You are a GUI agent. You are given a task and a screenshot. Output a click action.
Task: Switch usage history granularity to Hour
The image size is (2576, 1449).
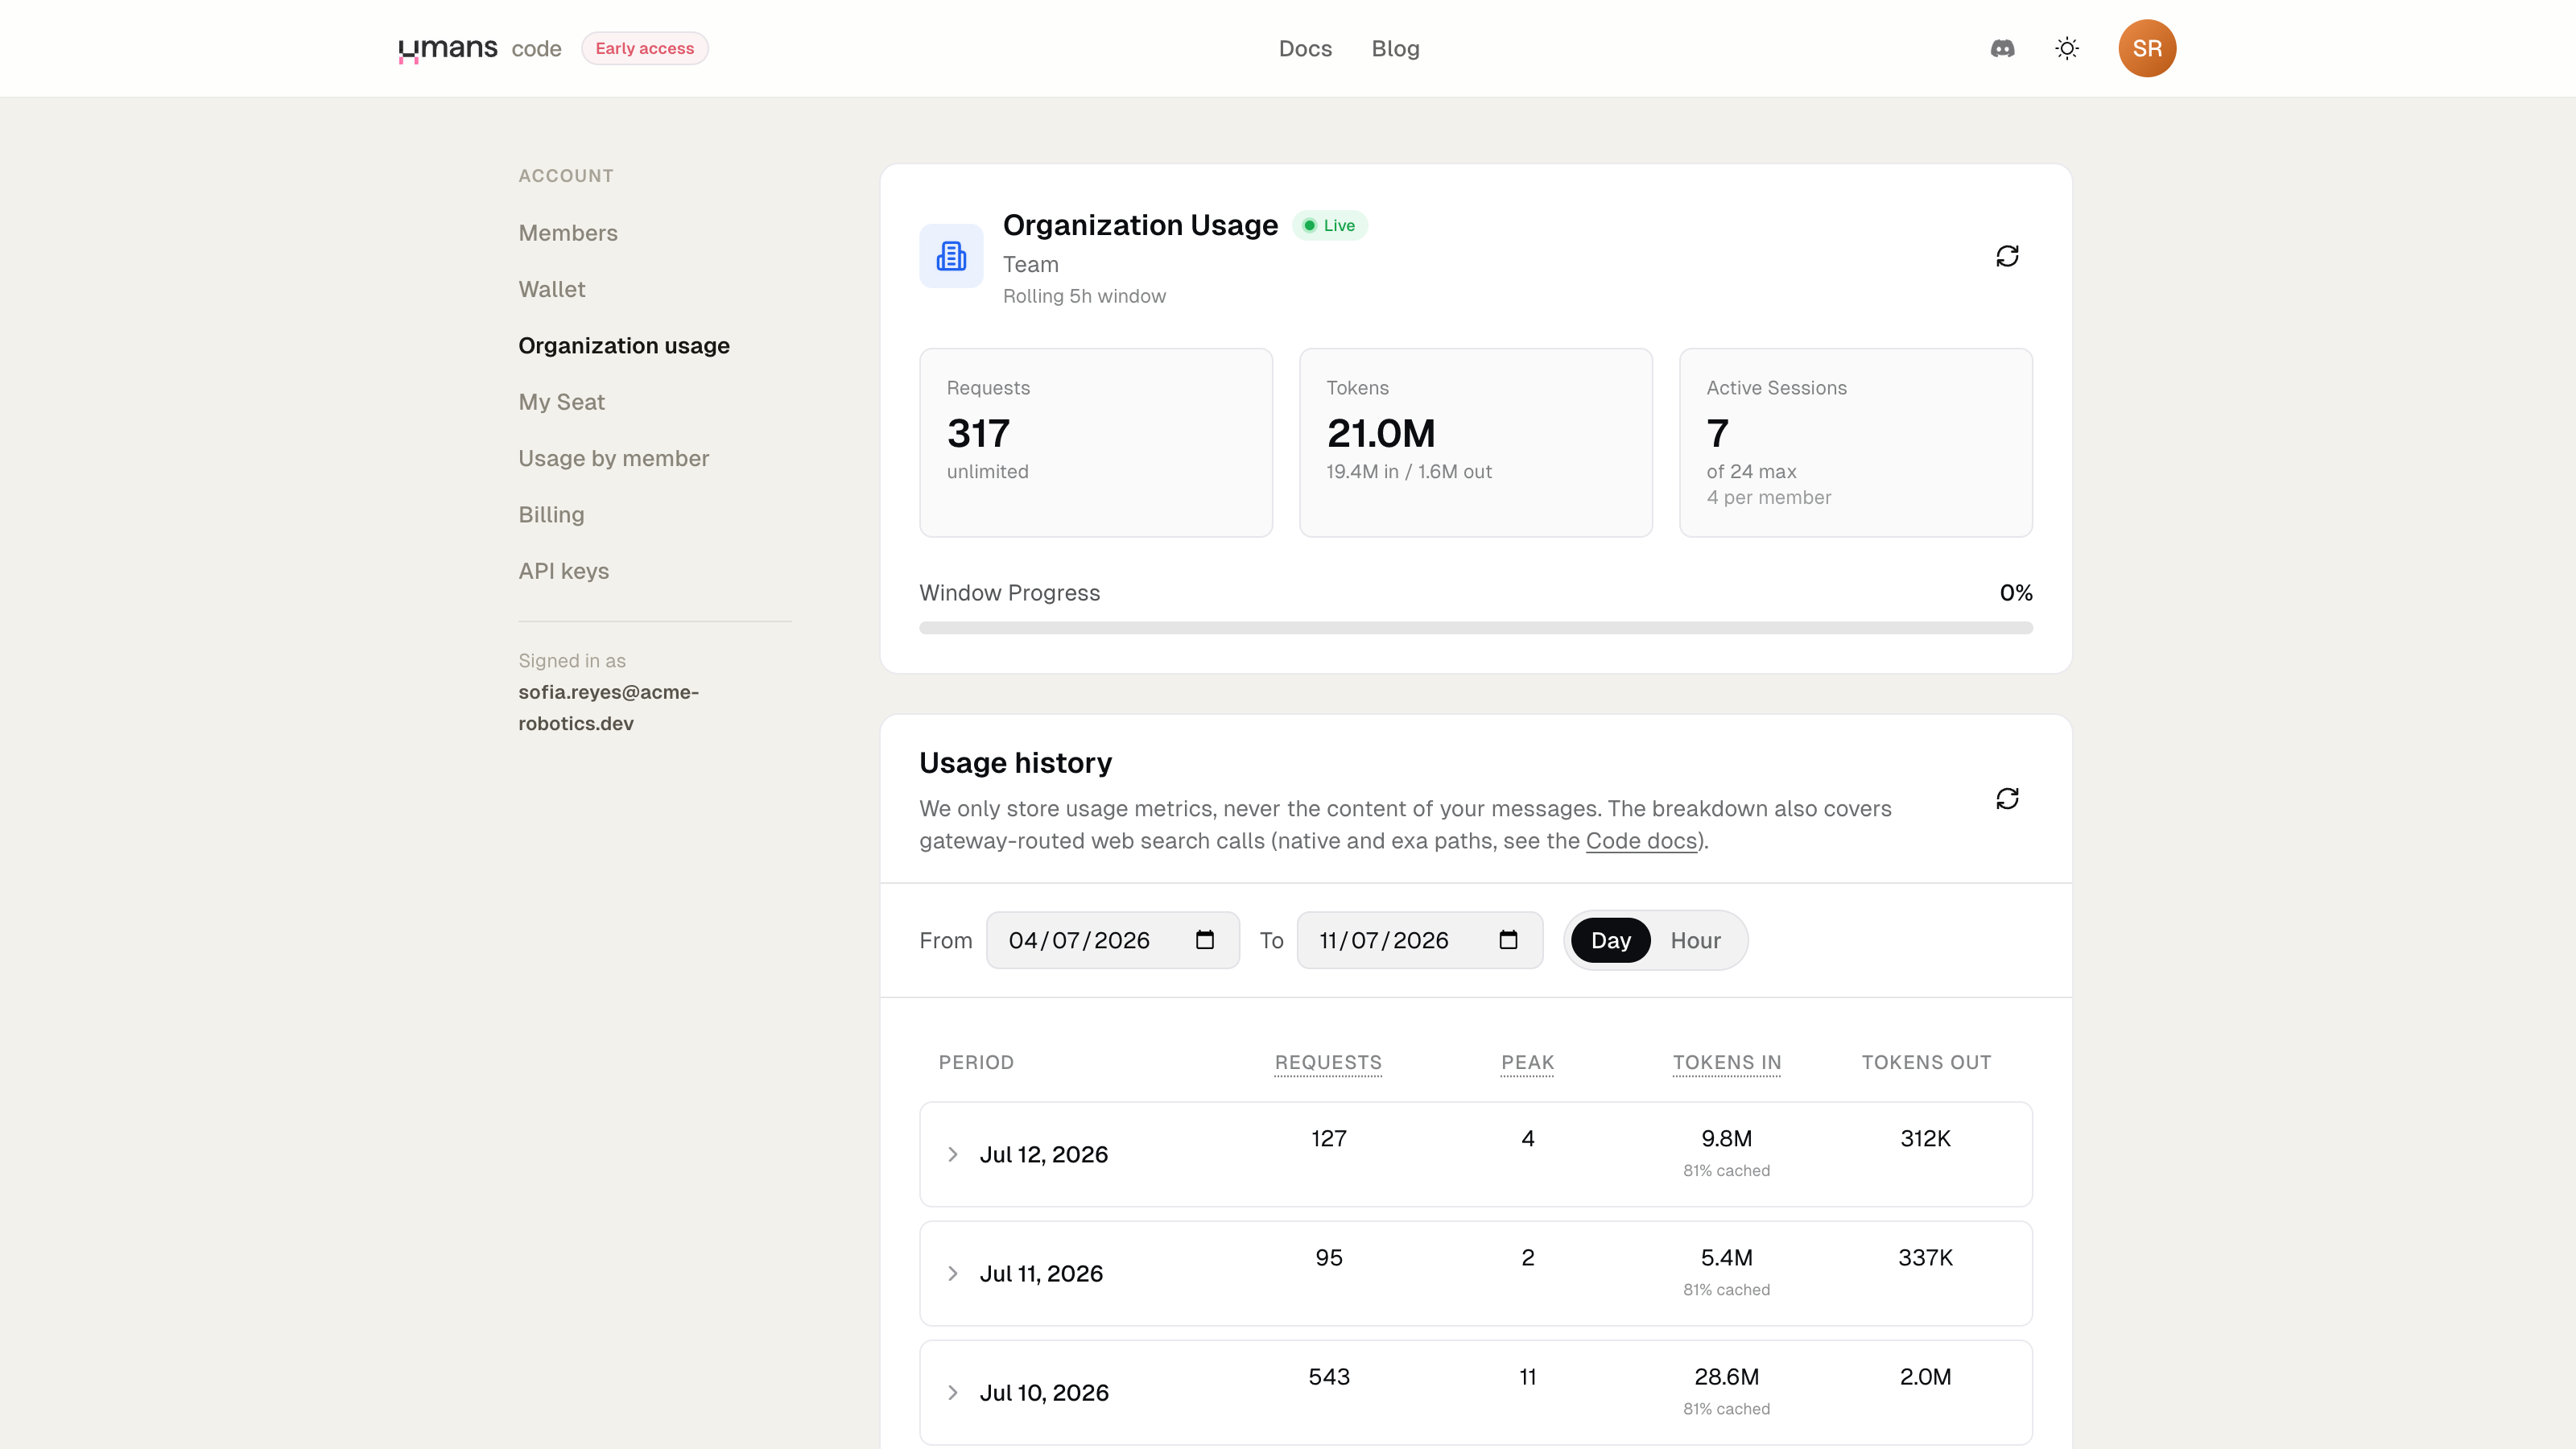click(1695, 940)
